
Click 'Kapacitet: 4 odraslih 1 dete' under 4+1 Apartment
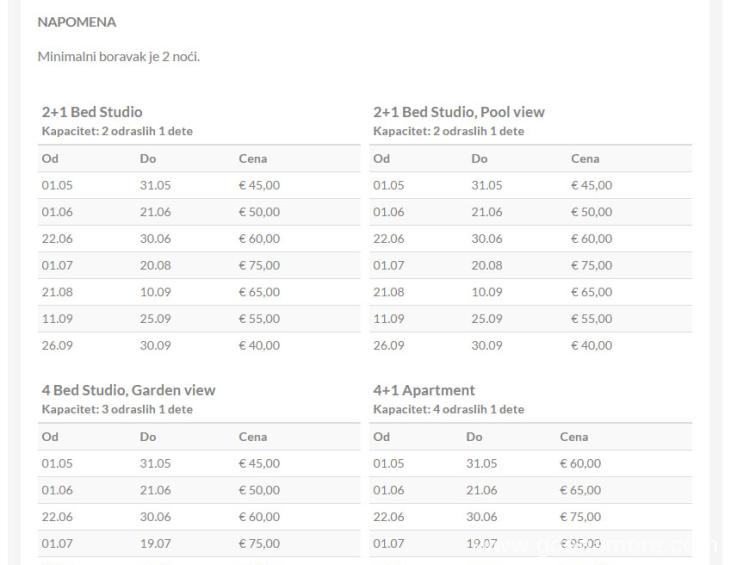click(x=448, y=409)
